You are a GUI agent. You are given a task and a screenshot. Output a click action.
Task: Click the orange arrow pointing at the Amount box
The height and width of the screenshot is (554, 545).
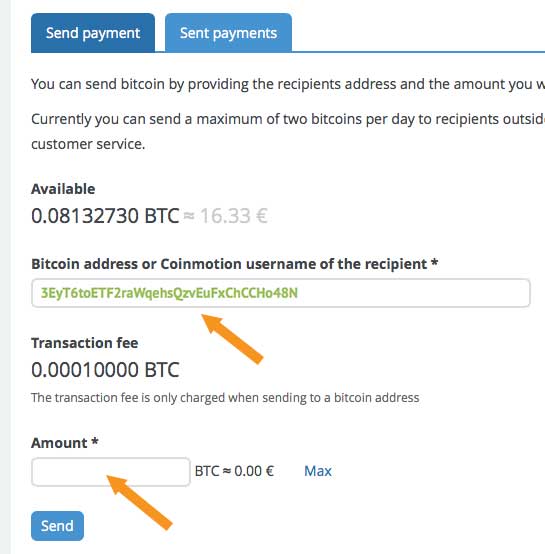140,502
